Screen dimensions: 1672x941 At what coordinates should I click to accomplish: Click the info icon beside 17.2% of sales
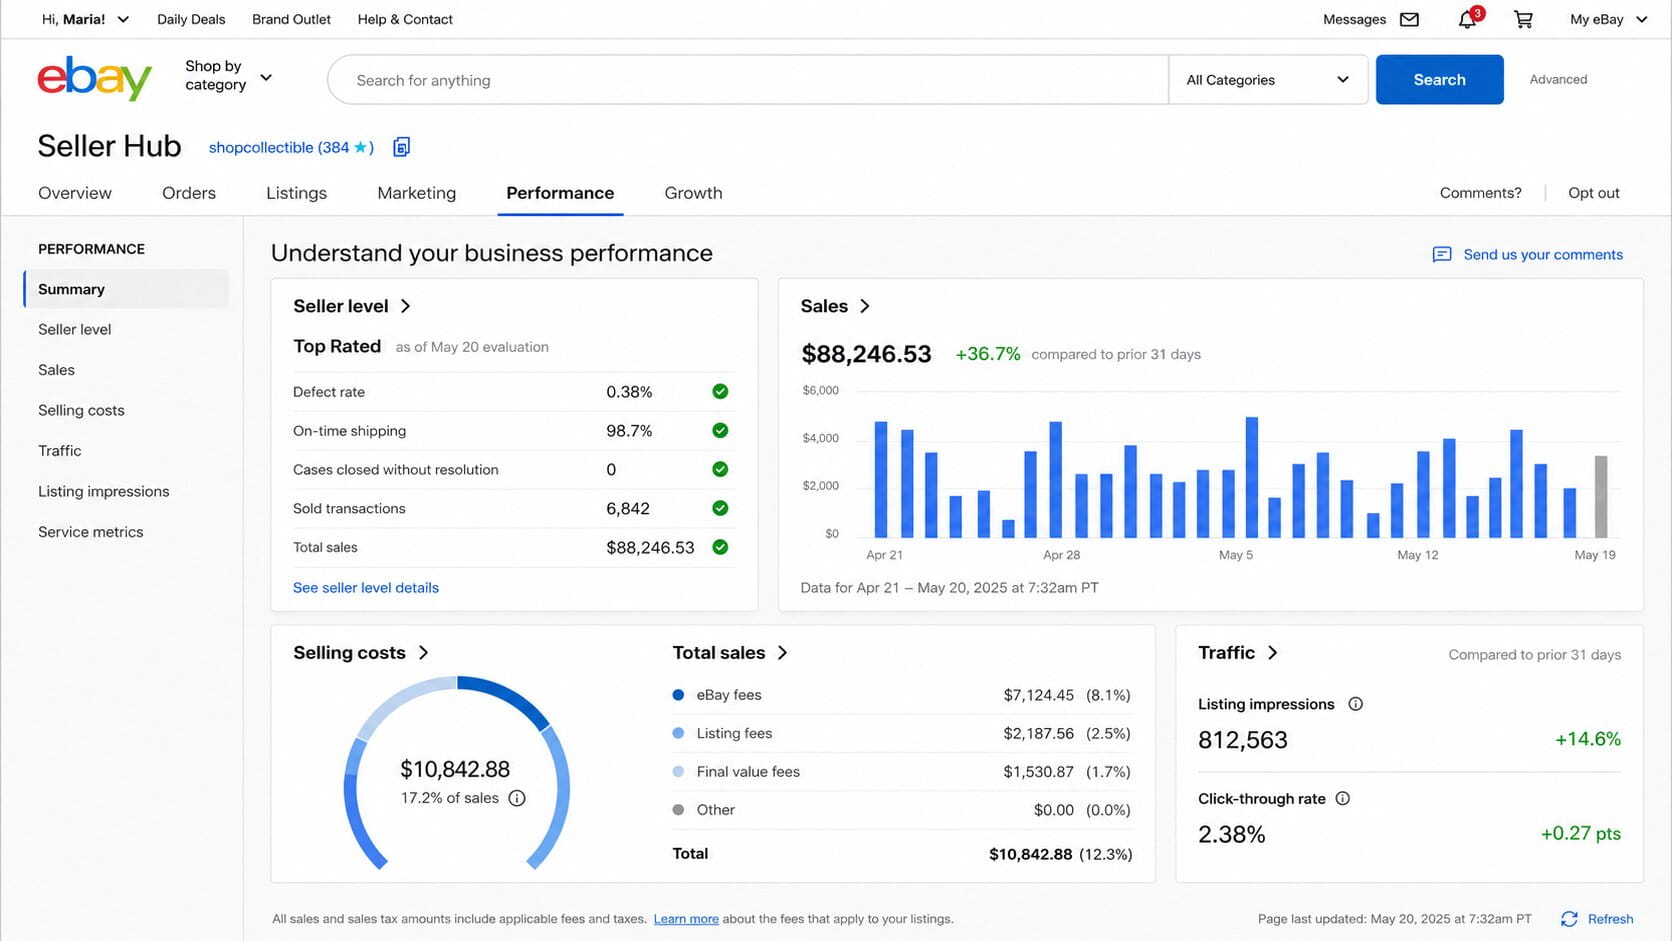(517, 798)
